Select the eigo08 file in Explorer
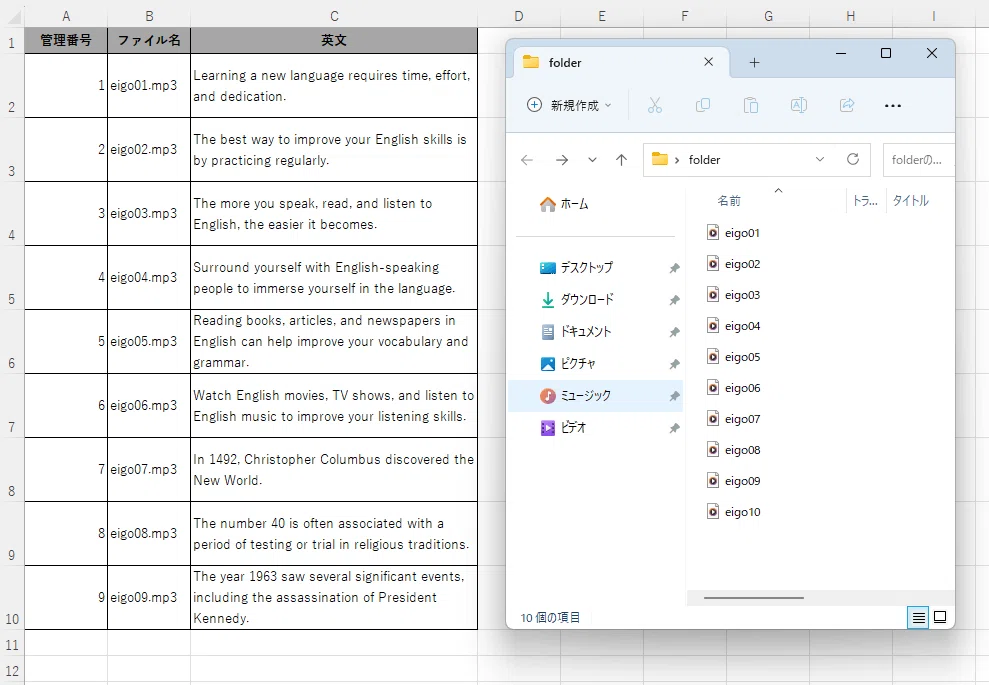 (734, 450)
